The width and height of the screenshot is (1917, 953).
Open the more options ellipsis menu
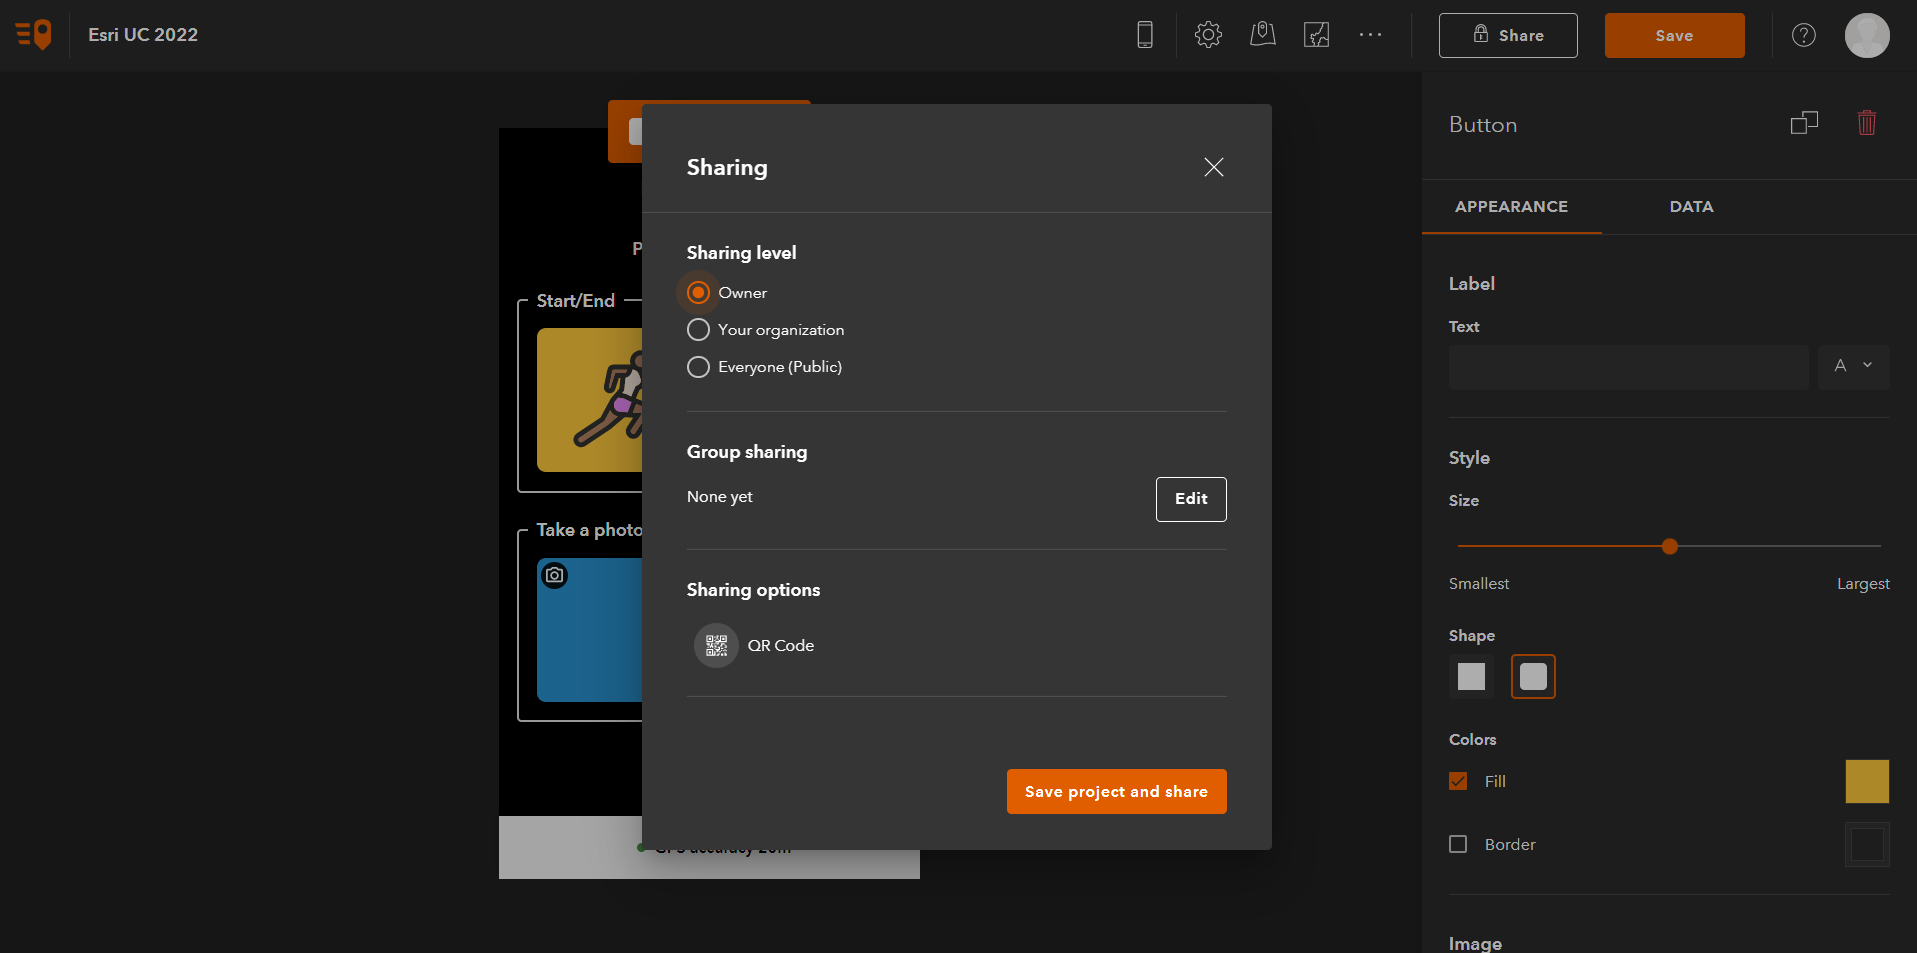pyautogui.click(x=1370, y=35)
